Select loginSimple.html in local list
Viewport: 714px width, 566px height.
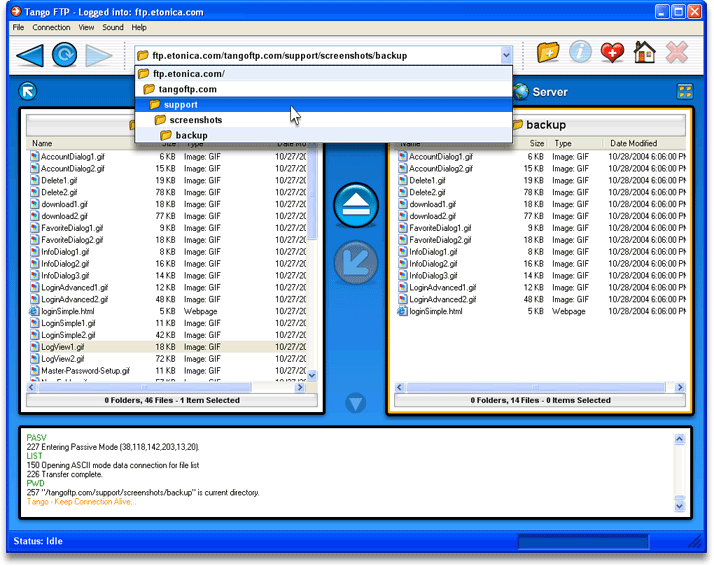[167, 311]
